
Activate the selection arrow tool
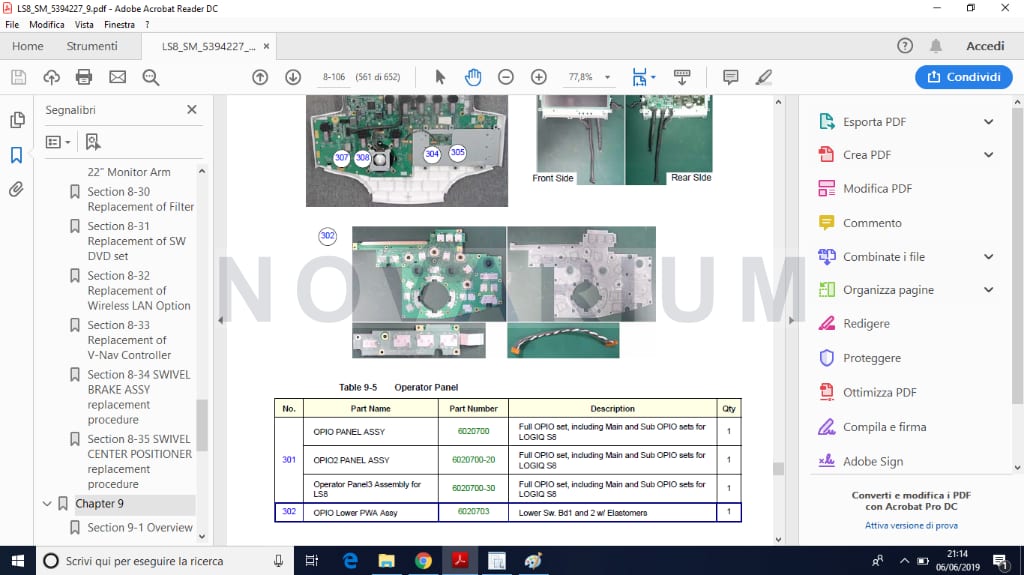(440, 77)
